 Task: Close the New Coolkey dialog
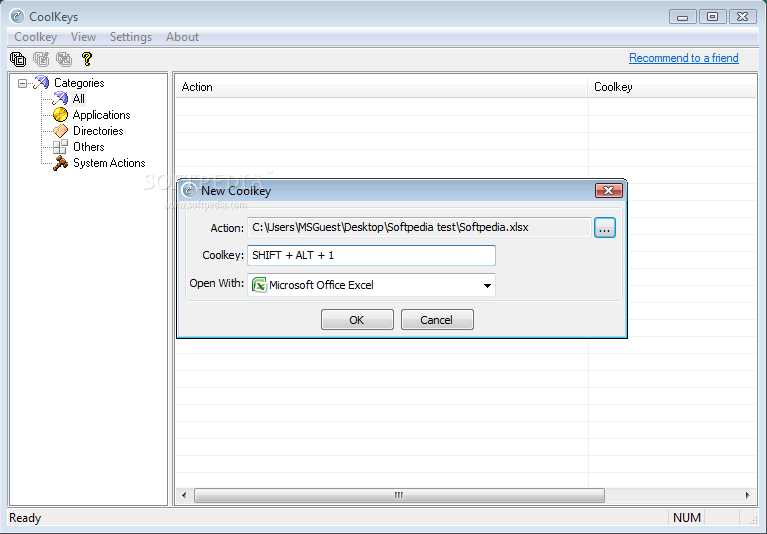(x=609, y=191)
